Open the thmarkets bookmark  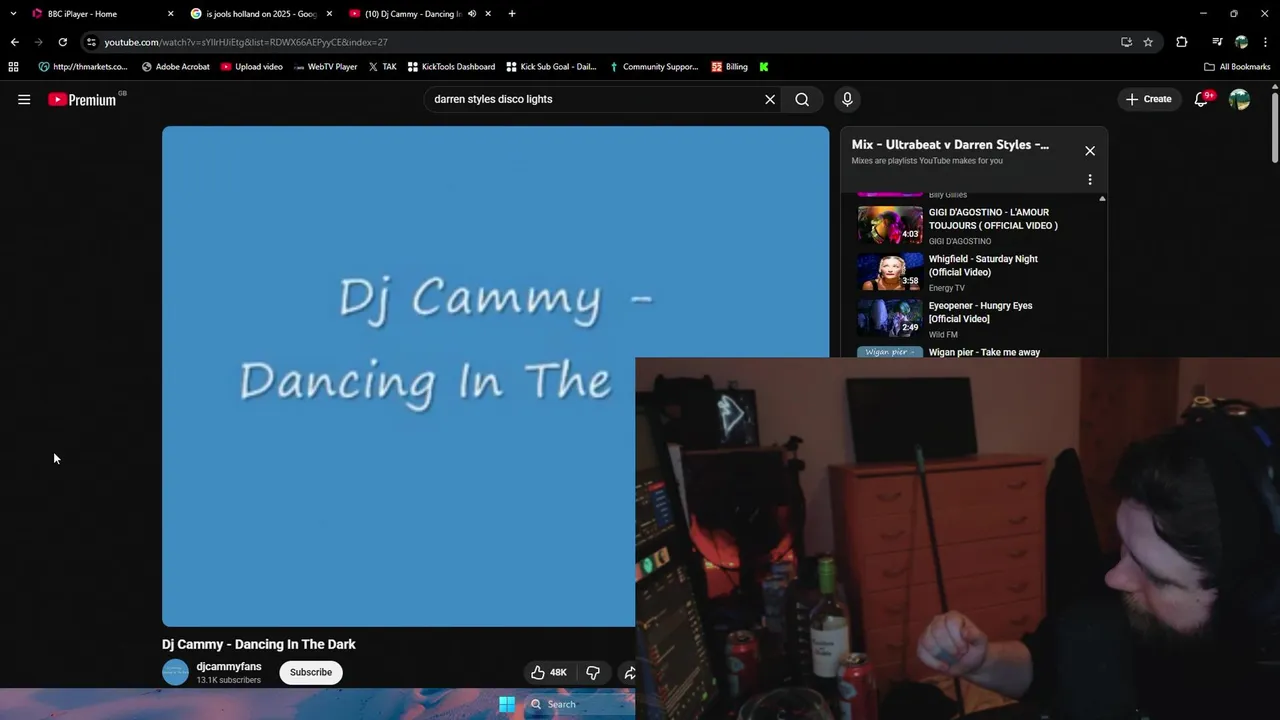(x=83, y=67)
